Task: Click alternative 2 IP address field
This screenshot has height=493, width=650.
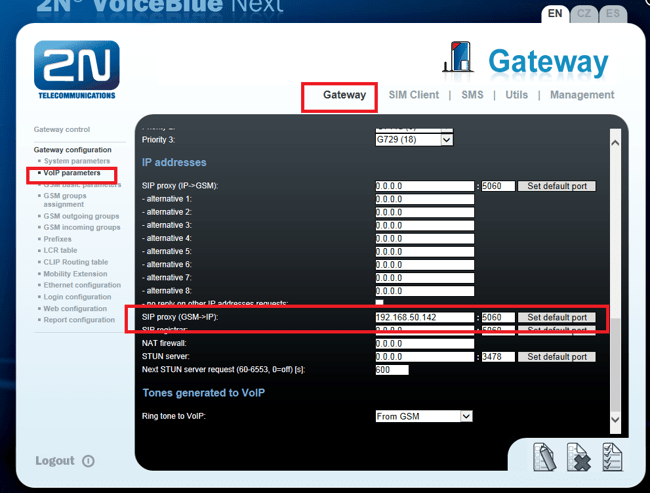Action: (424, 213)
